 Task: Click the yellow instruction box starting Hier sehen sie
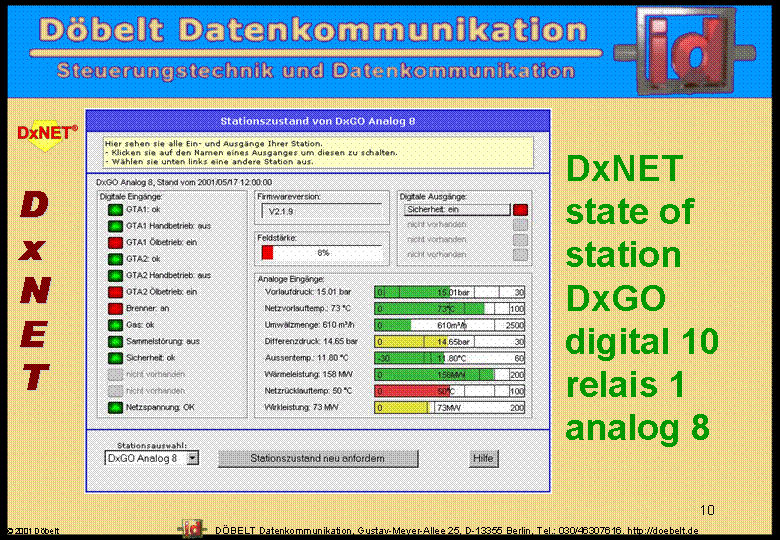tap(318, 153)
